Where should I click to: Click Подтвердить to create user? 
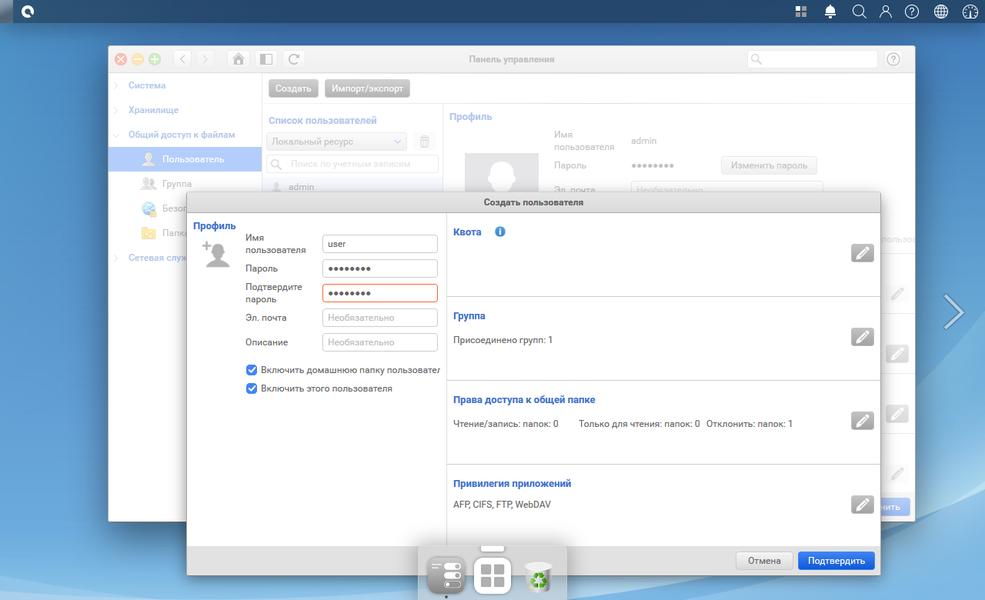click(836, 560)
